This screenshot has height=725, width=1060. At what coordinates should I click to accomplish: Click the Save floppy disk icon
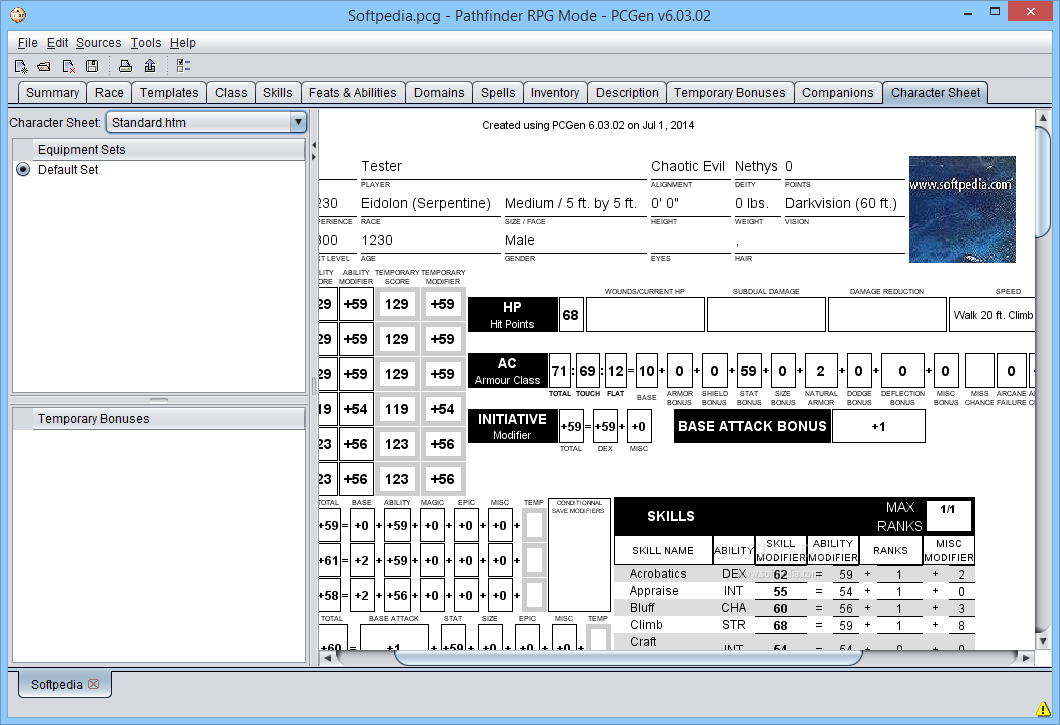(x=92, y=66)
